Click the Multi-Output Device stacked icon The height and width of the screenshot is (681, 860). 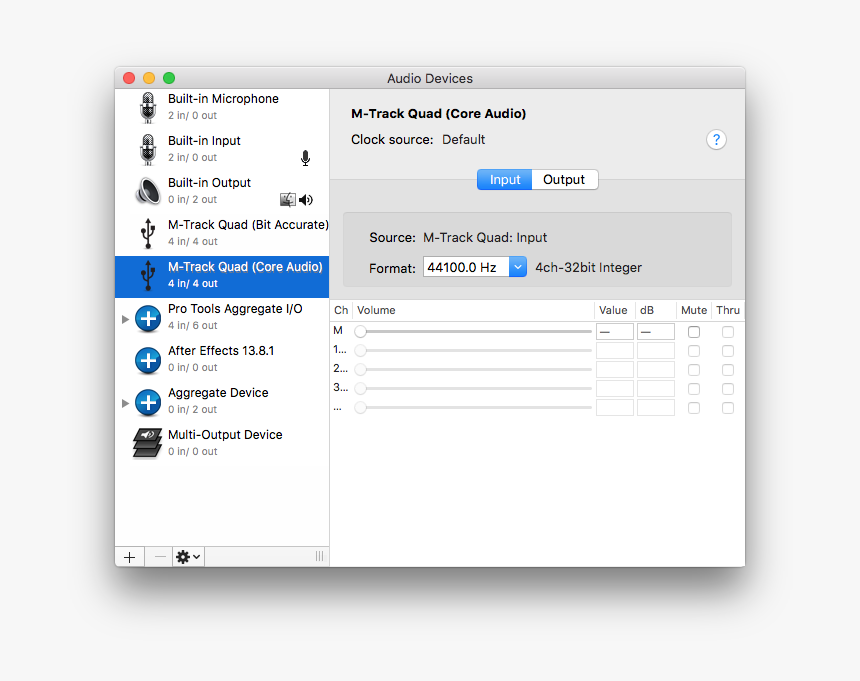[148, 443]
